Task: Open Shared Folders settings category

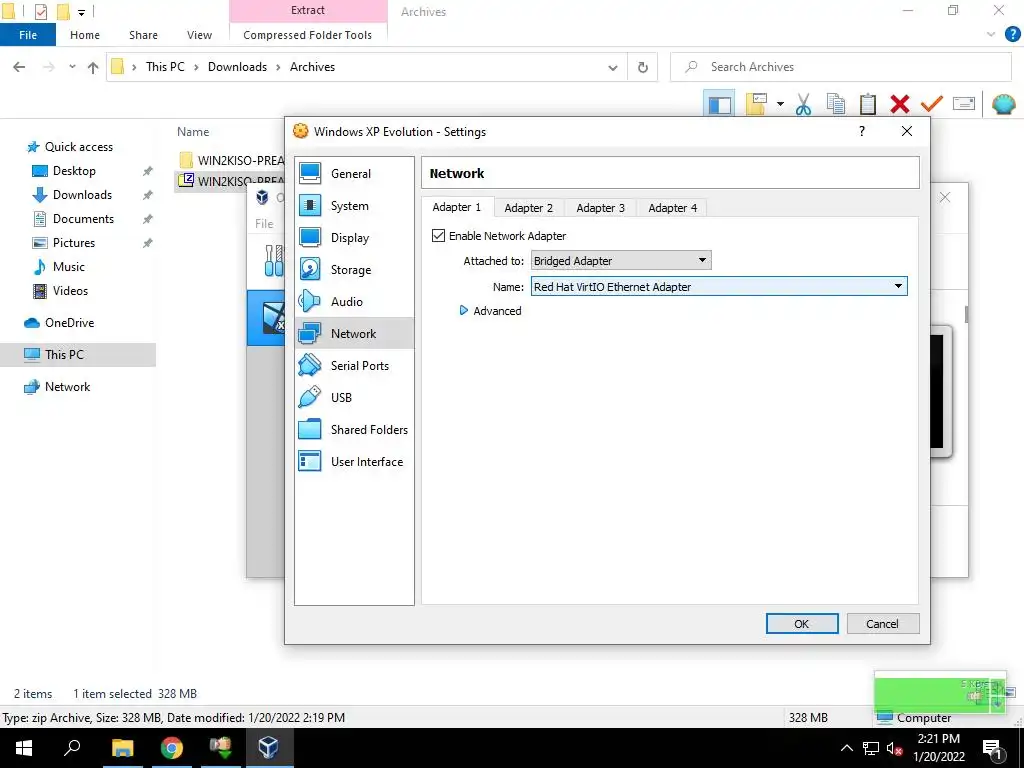Action: pos(354,429)
